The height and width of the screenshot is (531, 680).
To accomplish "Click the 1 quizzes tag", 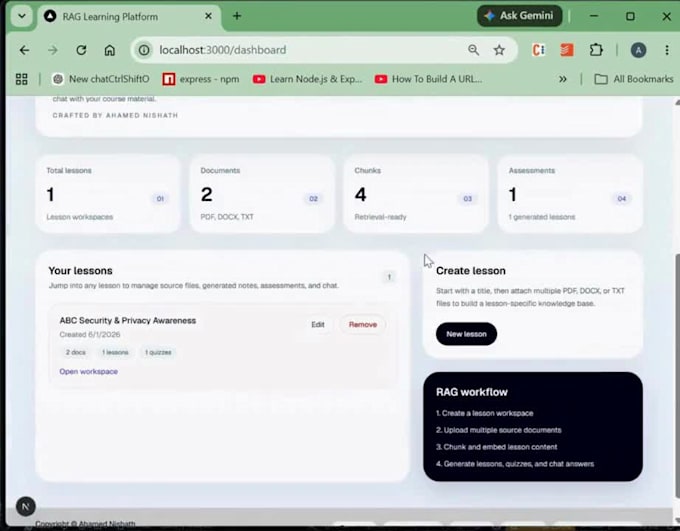I will coord(158,352).
